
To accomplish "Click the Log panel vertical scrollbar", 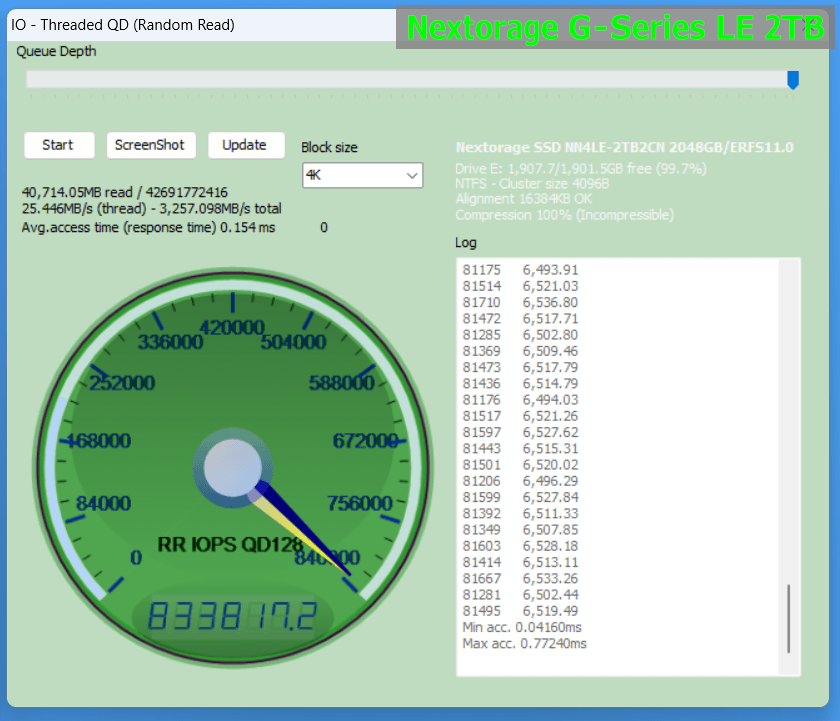I will pos(789,467).
